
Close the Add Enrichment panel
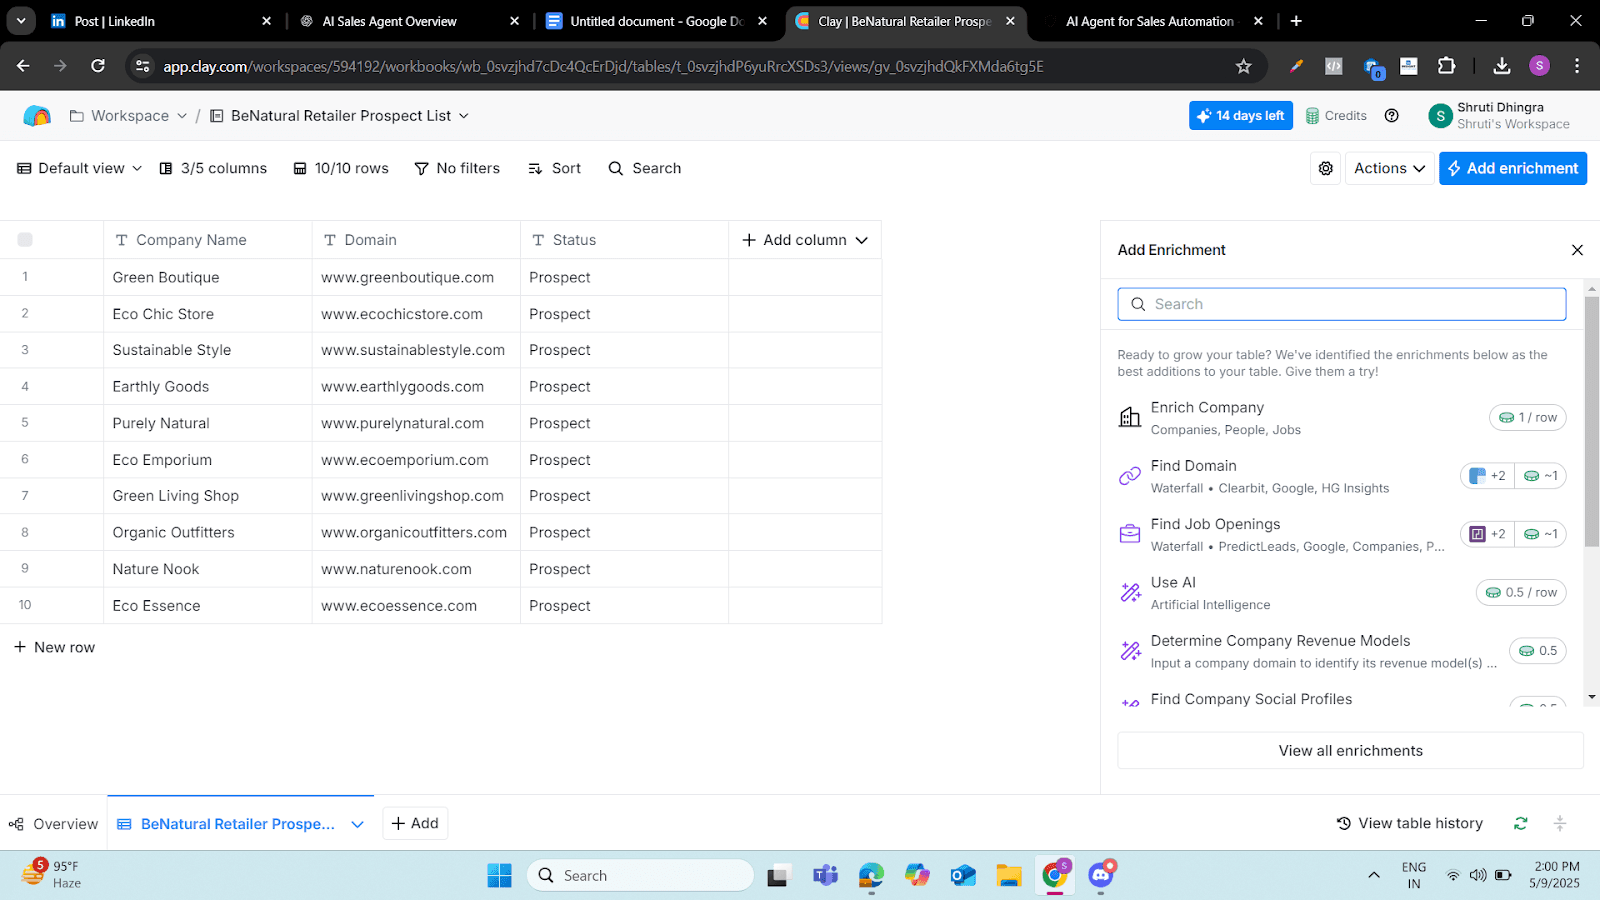(x=1577, y=250)
